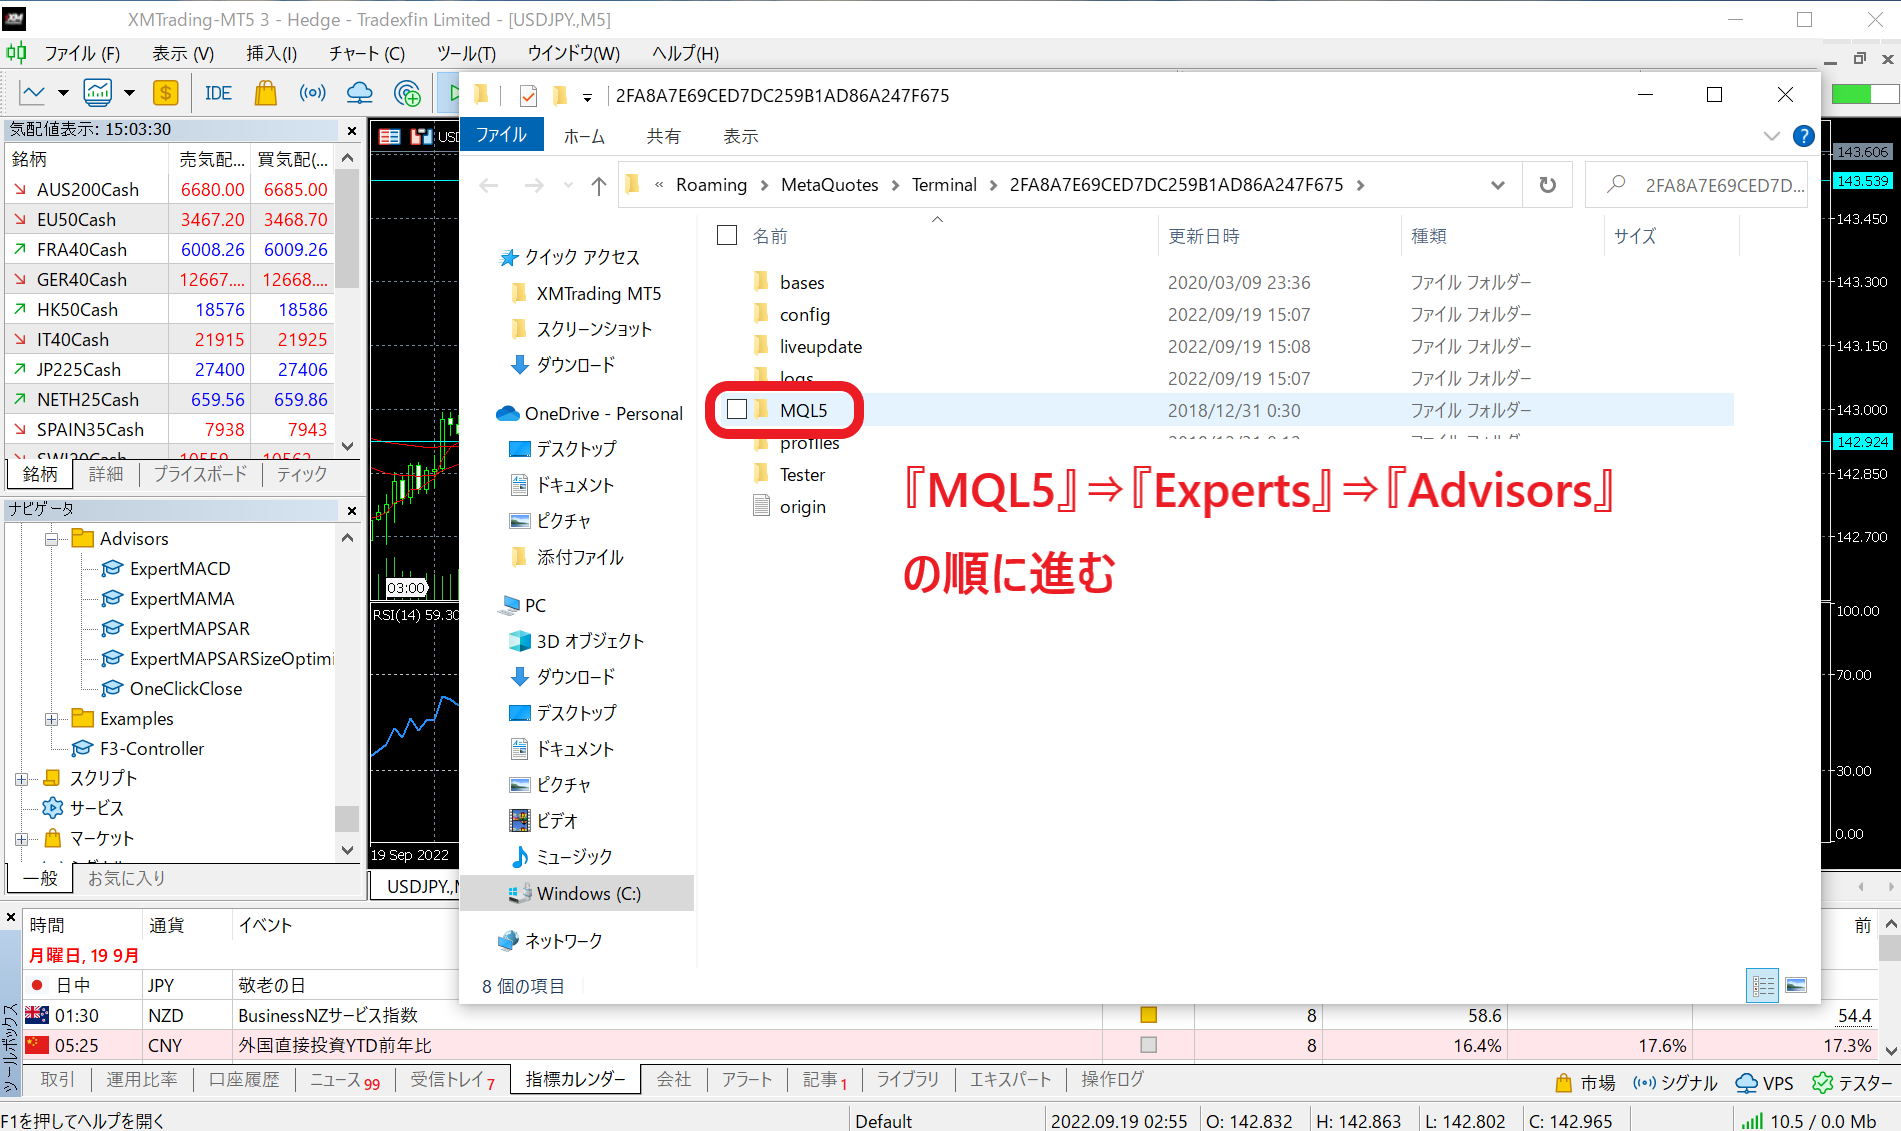Open the サービス item in Navigator
1901x1131 pixels.
[x=96, y=808]
